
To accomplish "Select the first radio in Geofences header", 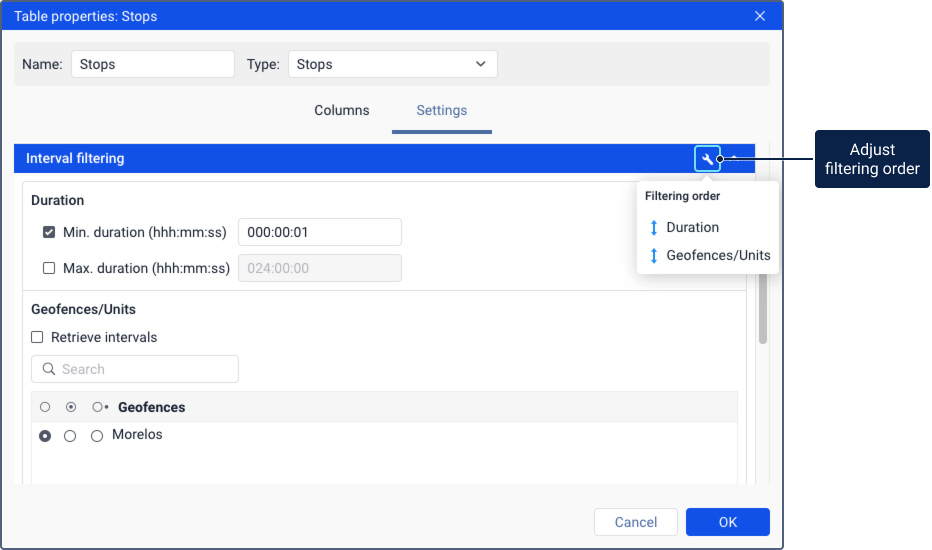I will point(45,407).
